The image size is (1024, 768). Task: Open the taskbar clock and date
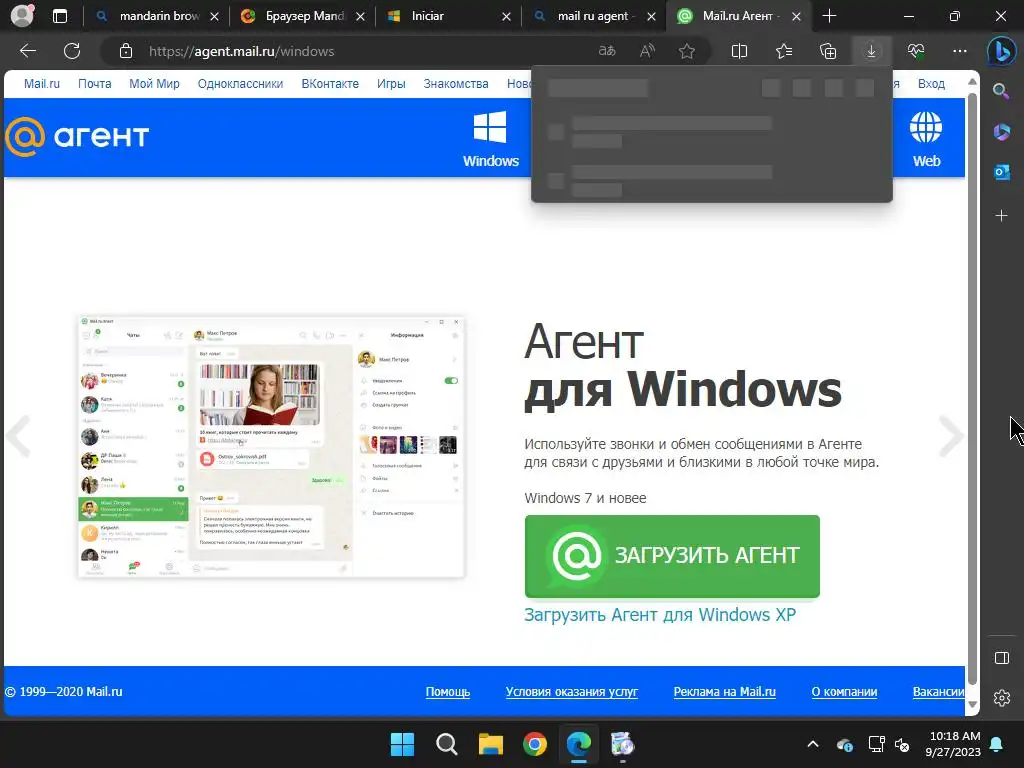pos(953,744)
